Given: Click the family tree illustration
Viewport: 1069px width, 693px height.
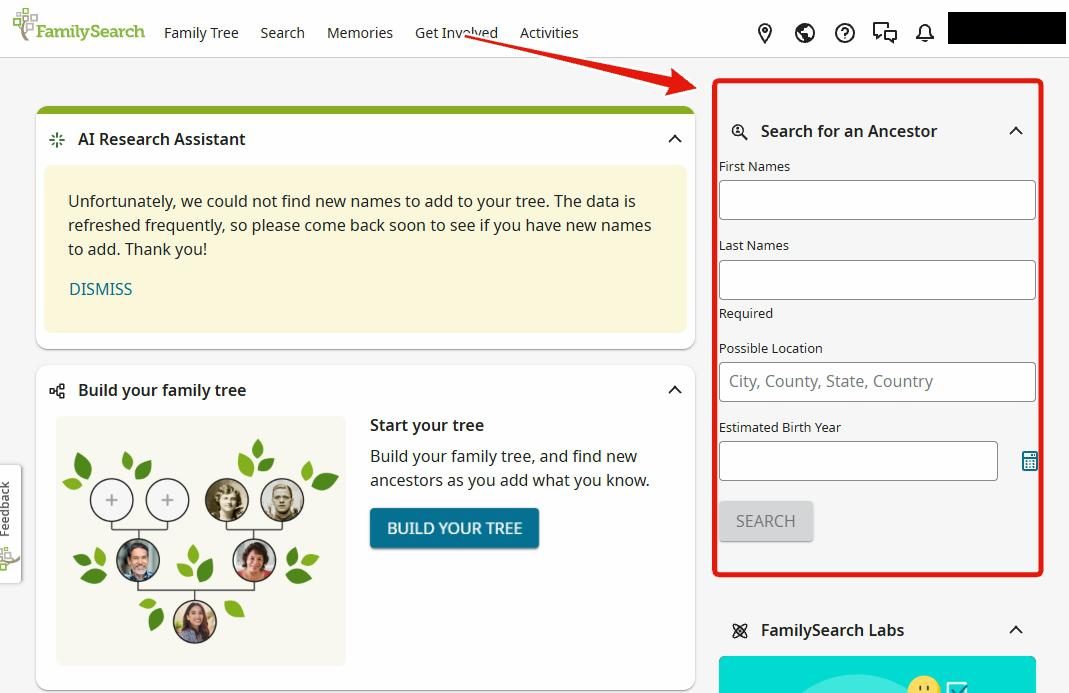Looking at the screenshot, I should point(201,540).
